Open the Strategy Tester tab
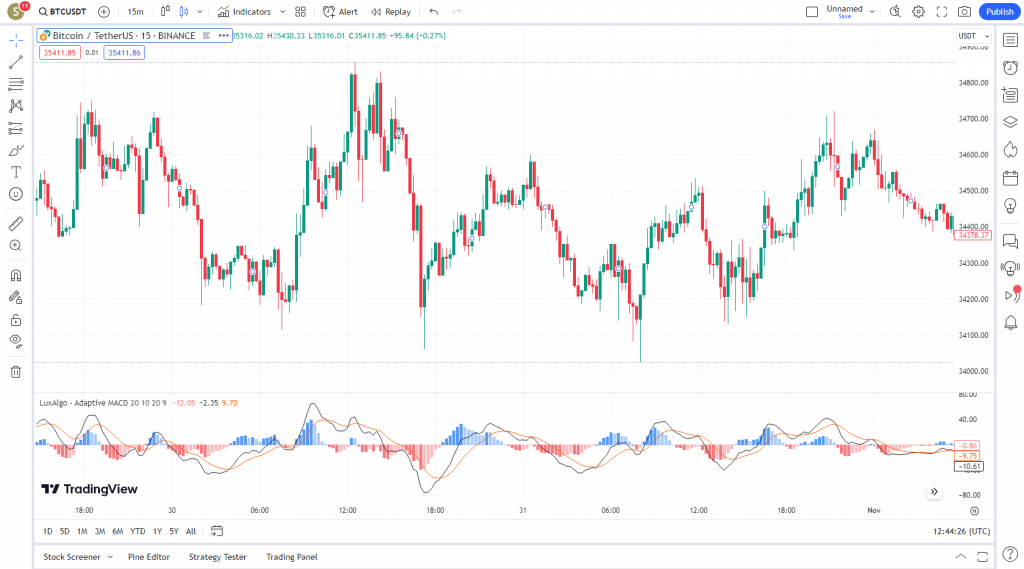1024x569 pixels. tap(217, 557)
